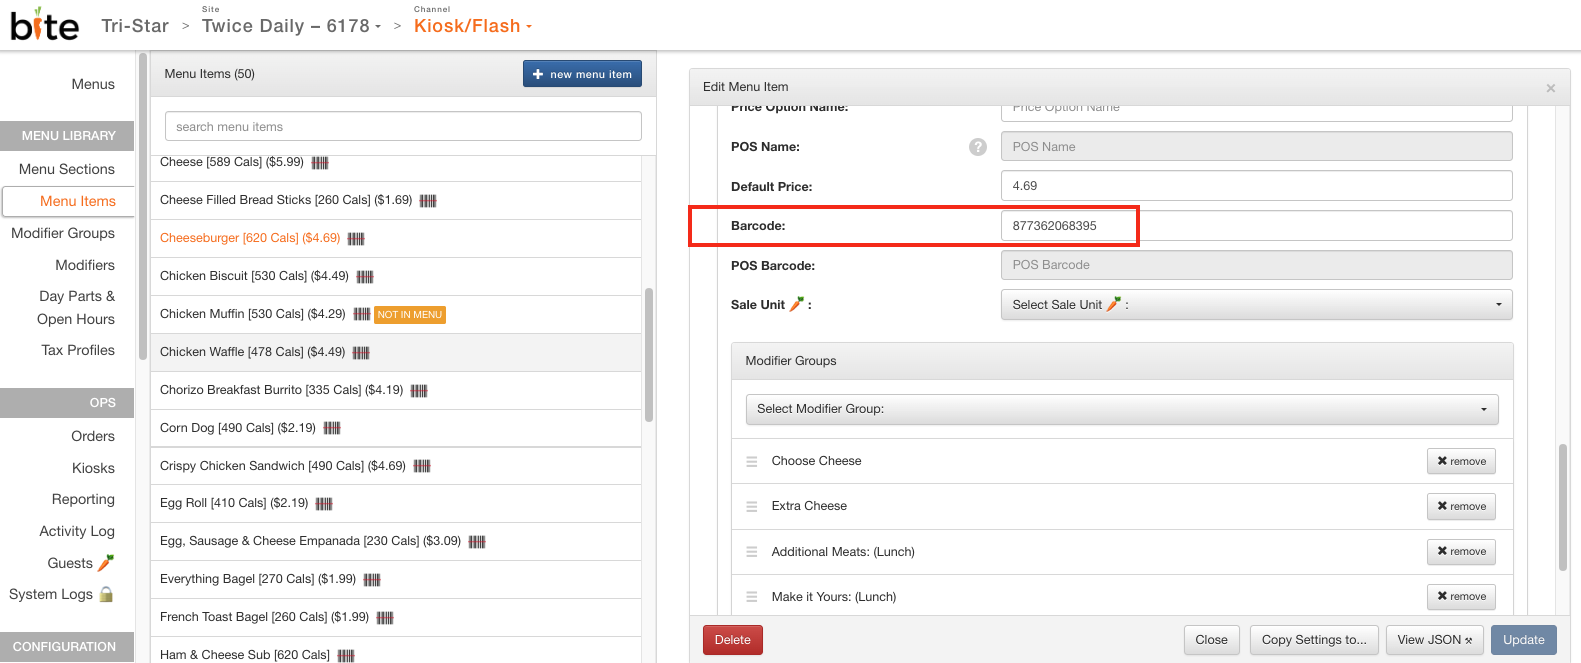Screen dimensions: 1581x663
Task: Click barcode icon next to Egg Roll
Action: pos(324,504)
